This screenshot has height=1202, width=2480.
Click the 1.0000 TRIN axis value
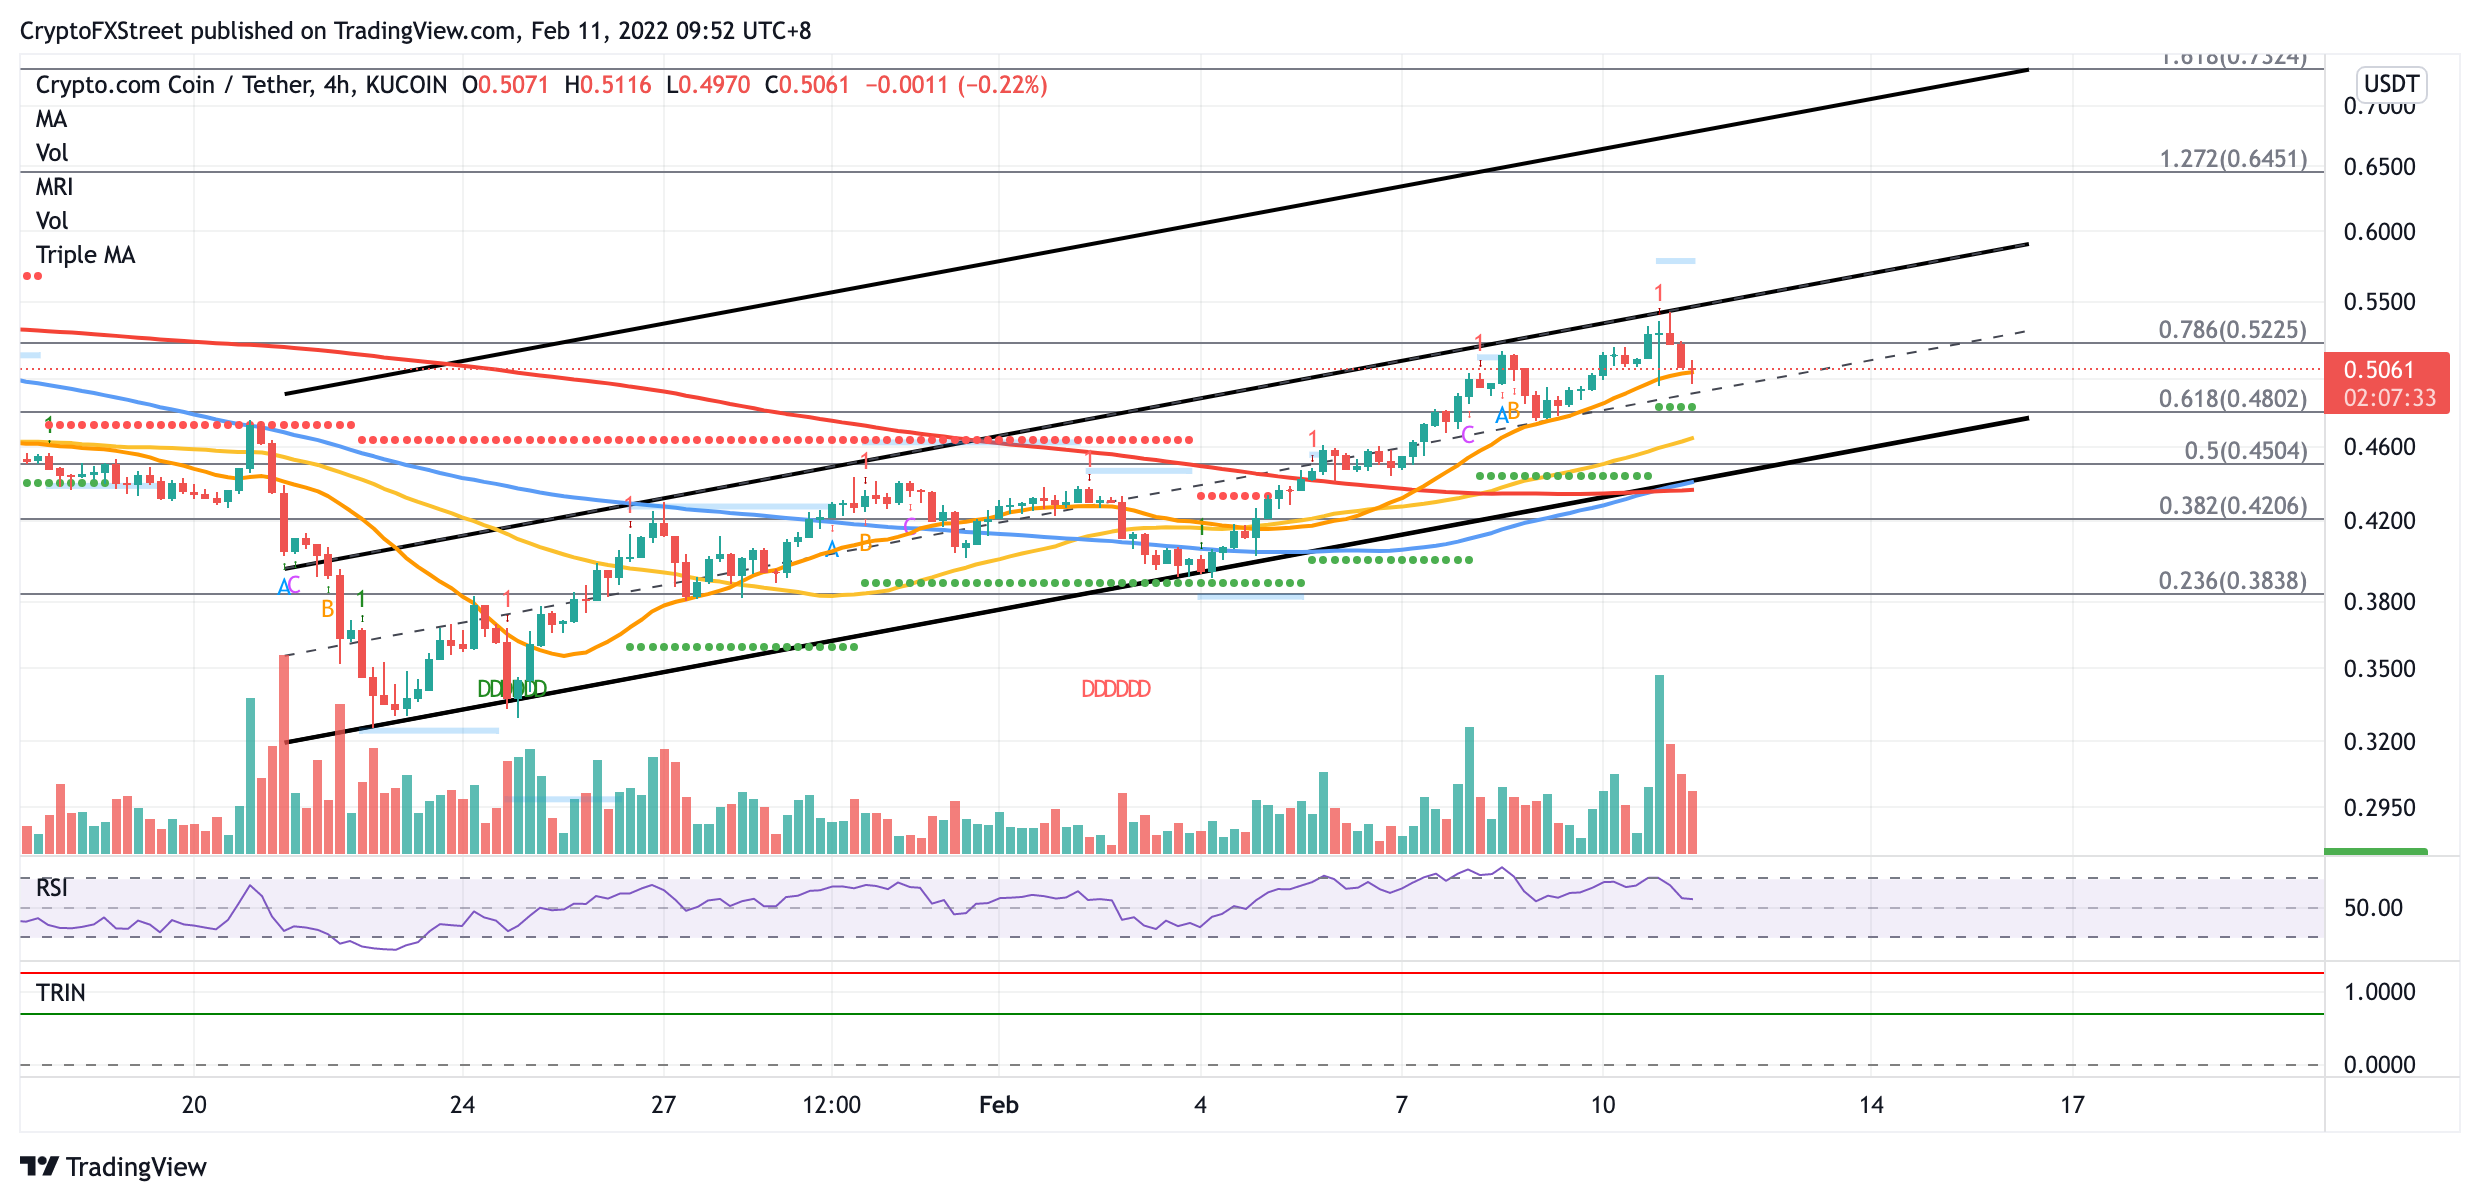[x=2379, y=992]
